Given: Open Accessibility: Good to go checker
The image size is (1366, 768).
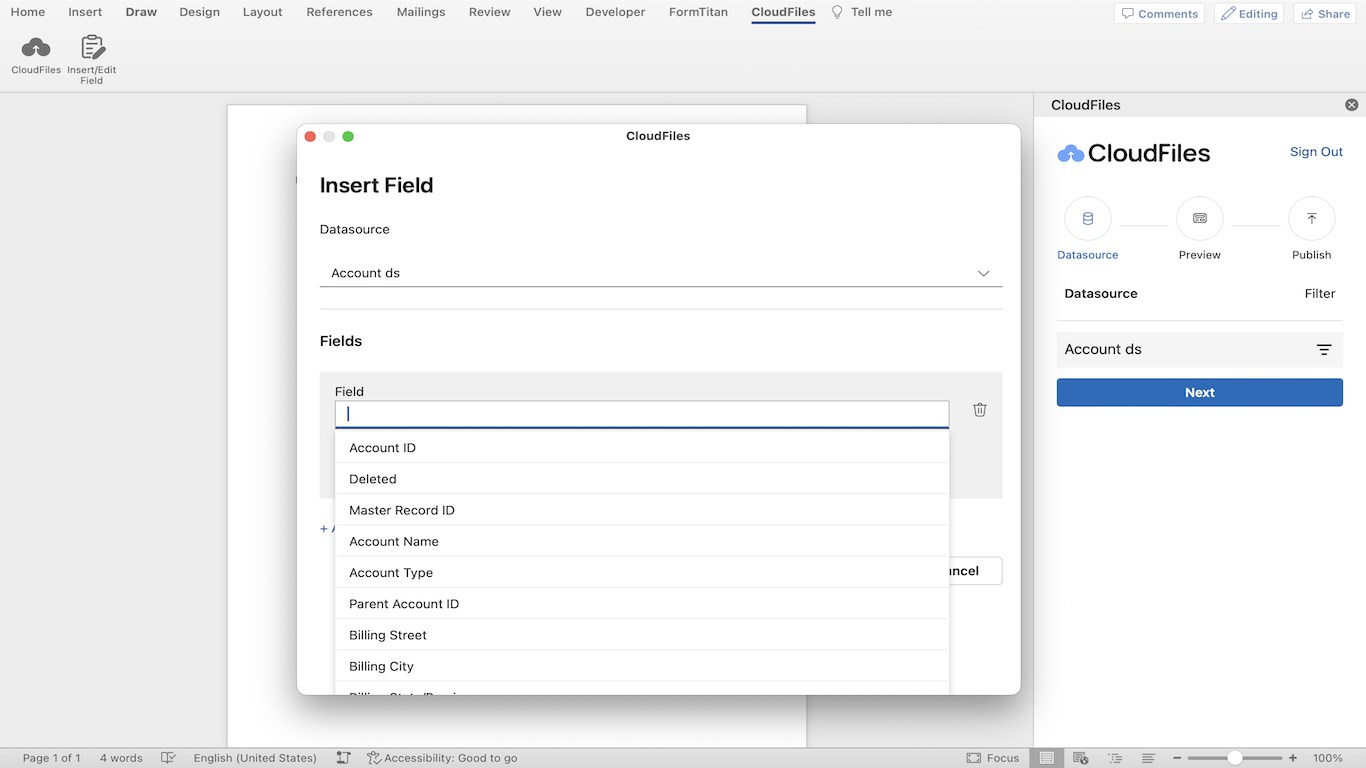Looking at the screenshot, I should coord(442,758).
